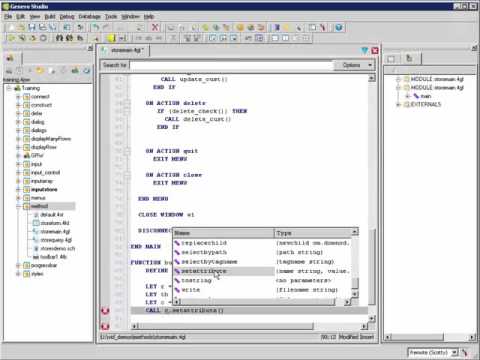Image resolution: width=480 pixels, height=360 pixels.
Task: Click the refresh icon in the project panel toolbar
Action: coord(87,70)
